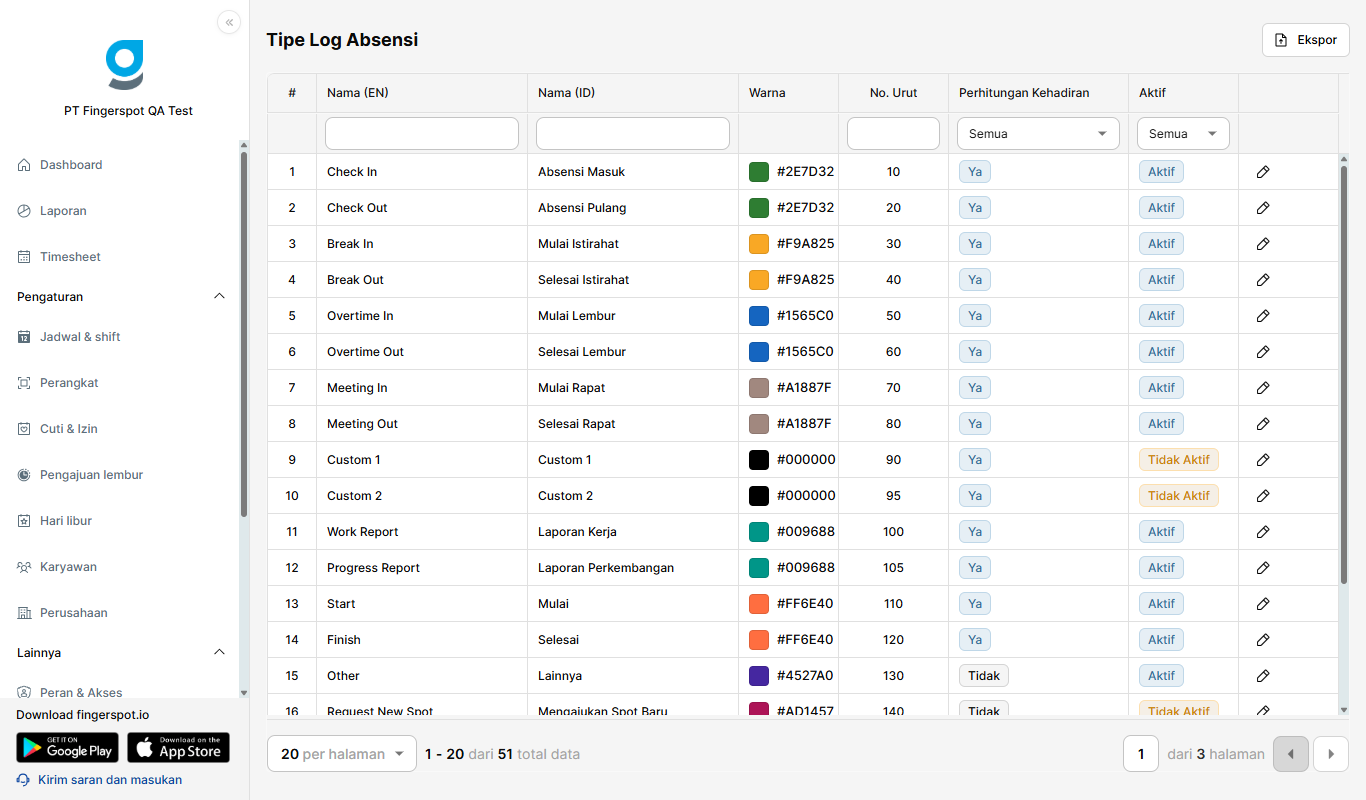Click the Perangkat device icon in the sidebar

25,383
